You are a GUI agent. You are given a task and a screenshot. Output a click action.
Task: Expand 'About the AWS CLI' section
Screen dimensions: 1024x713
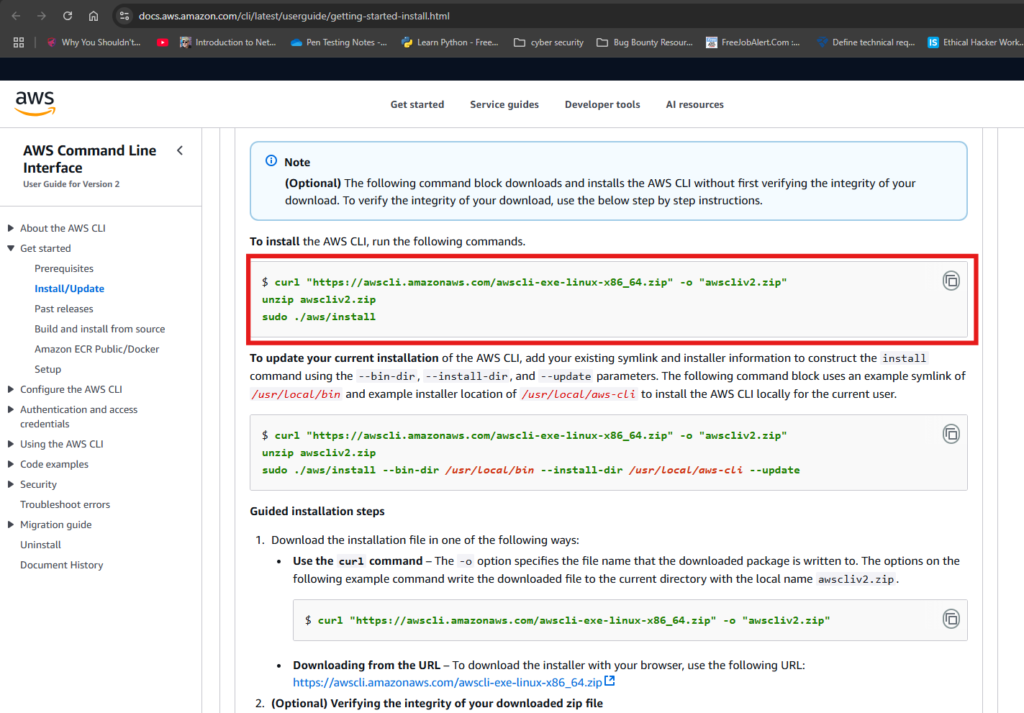pyautogui.click(x=10, y=228)
